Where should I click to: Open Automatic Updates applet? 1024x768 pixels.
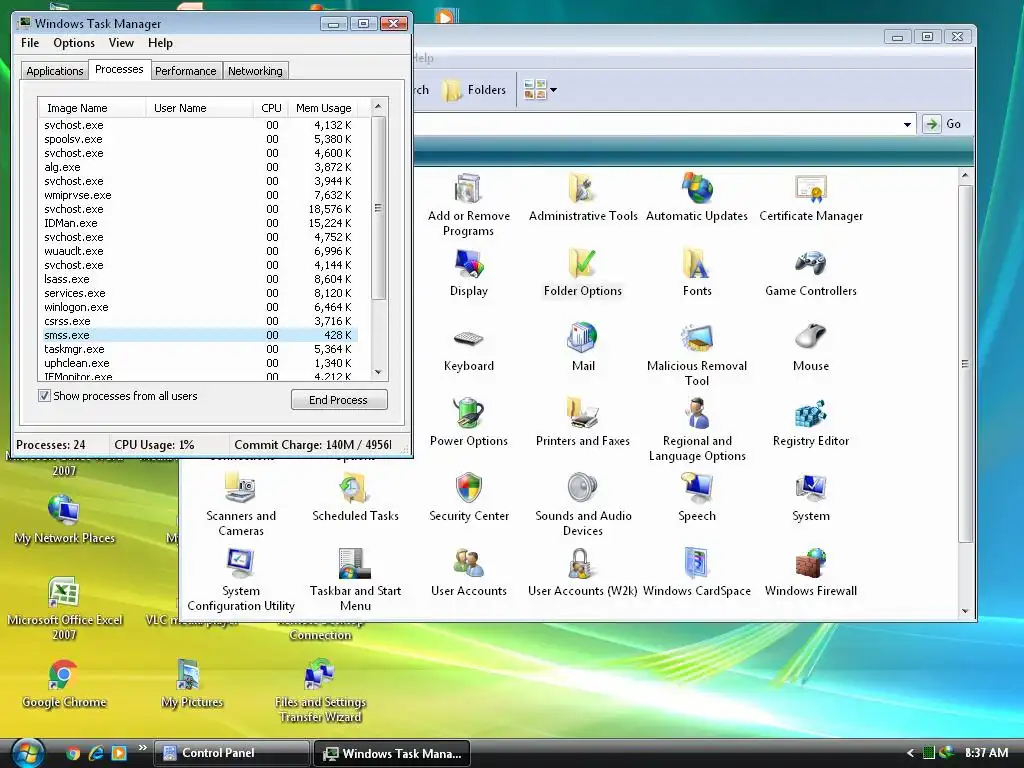coord(697,197)
